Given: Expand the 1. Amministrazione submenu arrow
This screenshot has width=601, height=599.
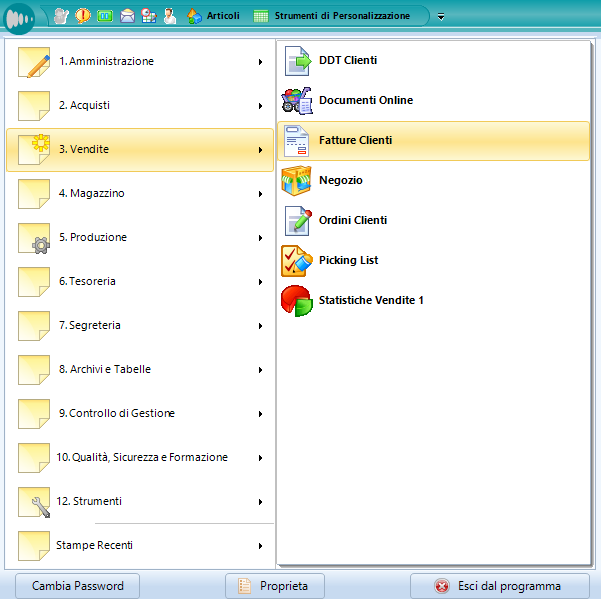Looking at the screenshot, I should 260,62.
